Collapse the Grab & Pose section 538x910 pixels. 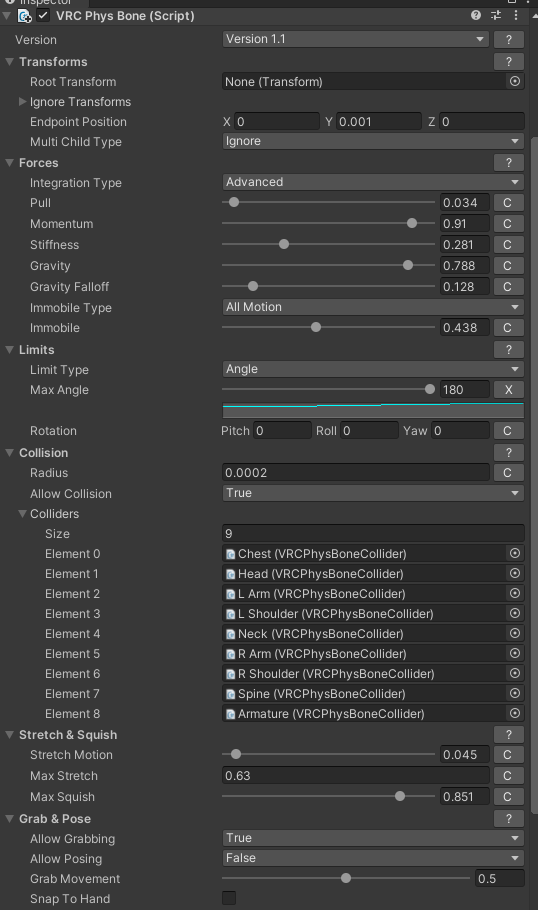point(9,818)
